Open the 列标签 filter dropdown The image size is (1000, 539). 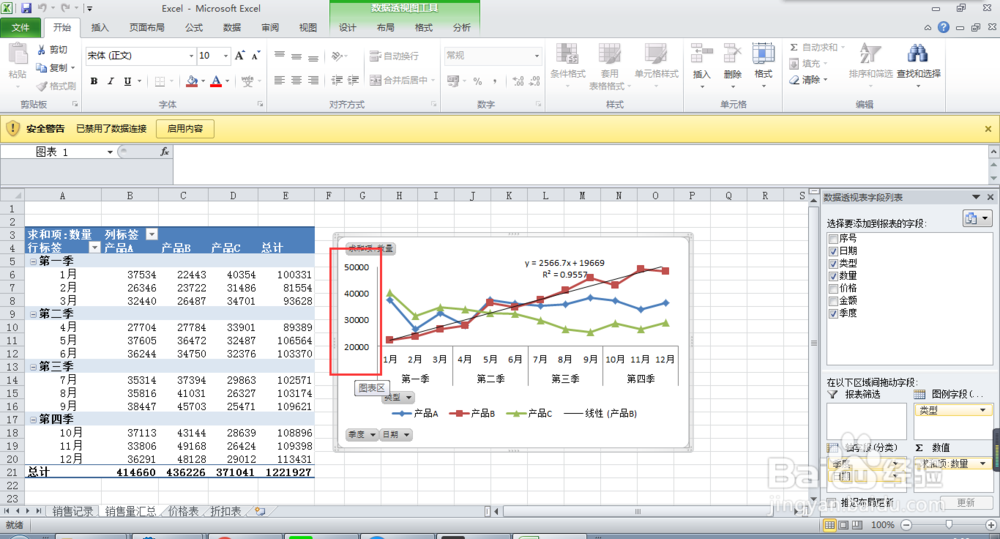pos(152,234)
